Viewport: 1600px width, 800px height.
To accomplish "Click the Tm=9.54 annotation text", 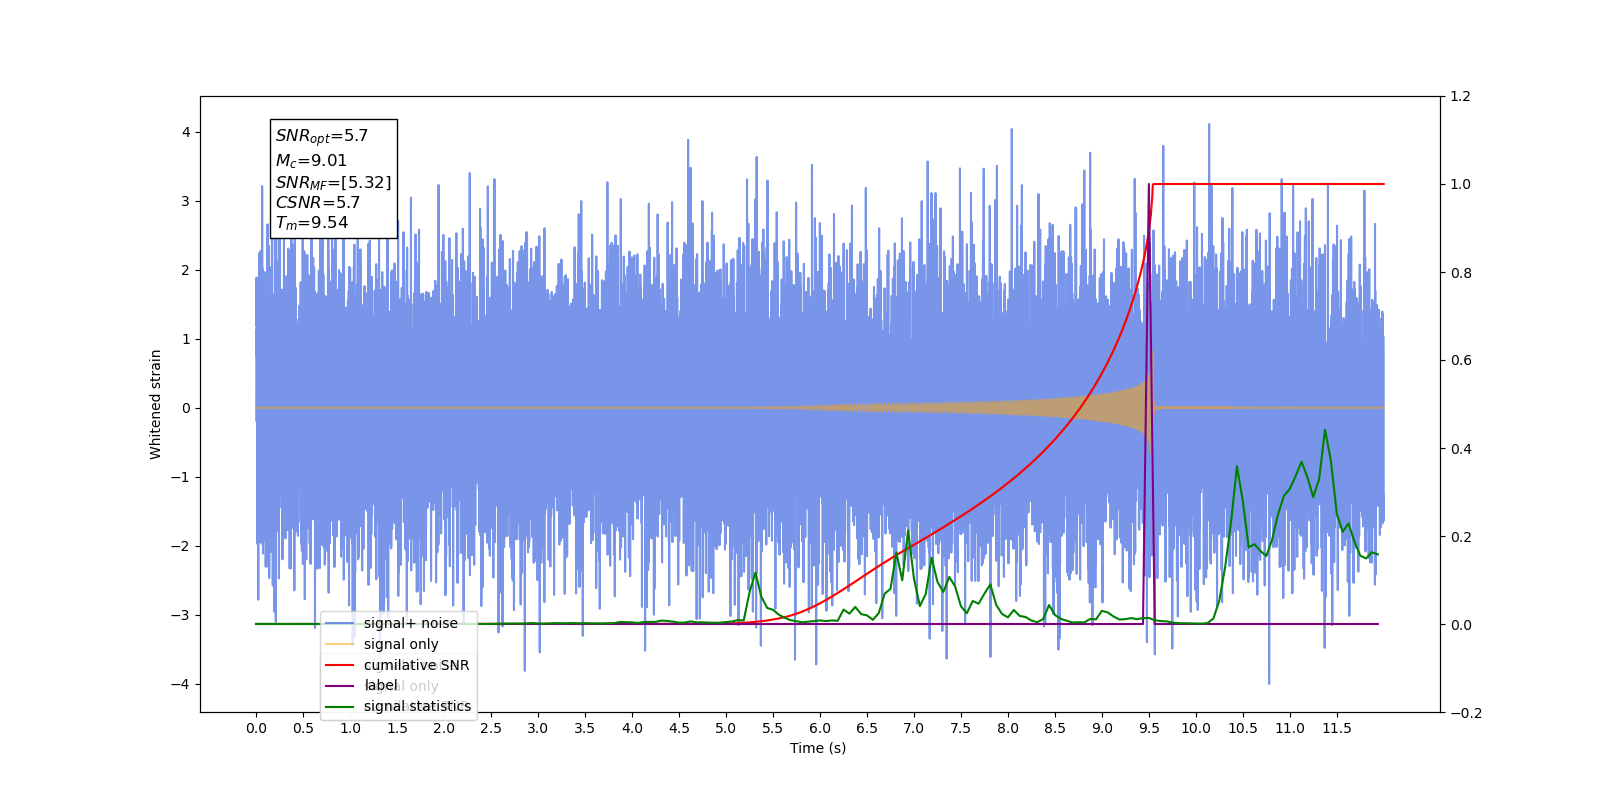I will pos(312,223).
